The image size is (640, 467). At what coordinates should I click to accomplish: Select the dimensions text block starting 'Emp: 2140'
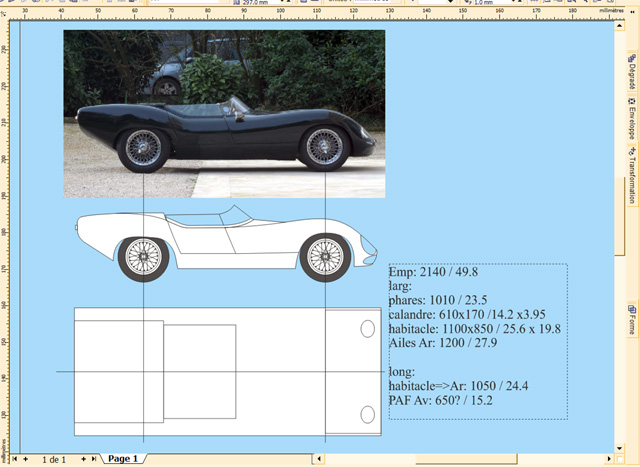[x=477, y=337]
